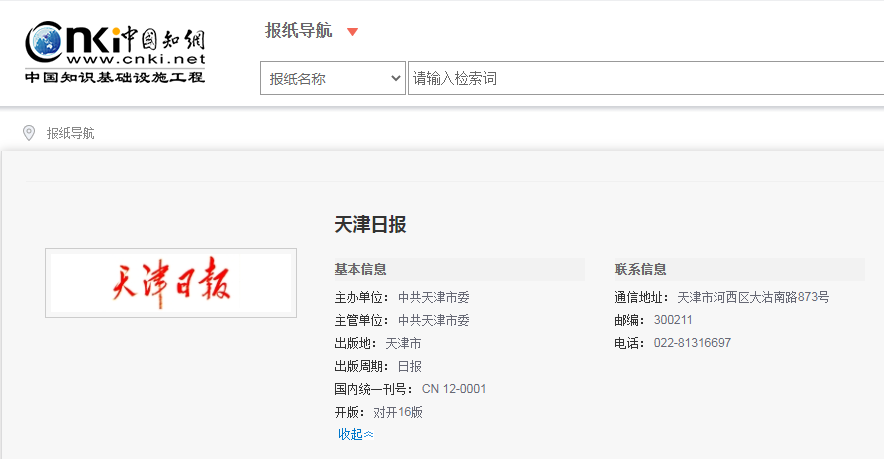Screen dimensions: 884x459
Task: Click the www.cnki.net text in the logo
Action: pyautogui.click(x=136, y=59)
